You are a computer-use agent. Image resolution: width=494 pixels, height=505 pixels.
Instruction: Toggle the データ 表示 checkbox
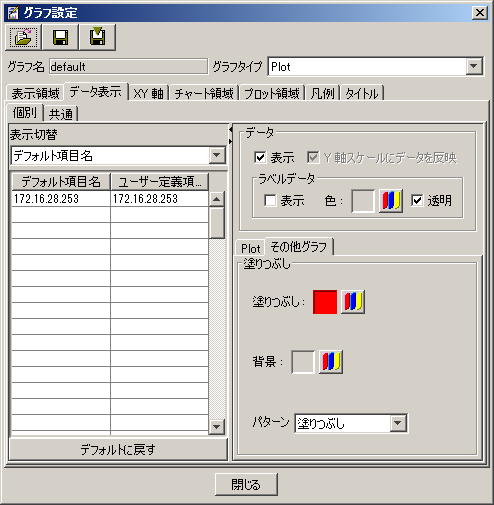coord(260,157)
